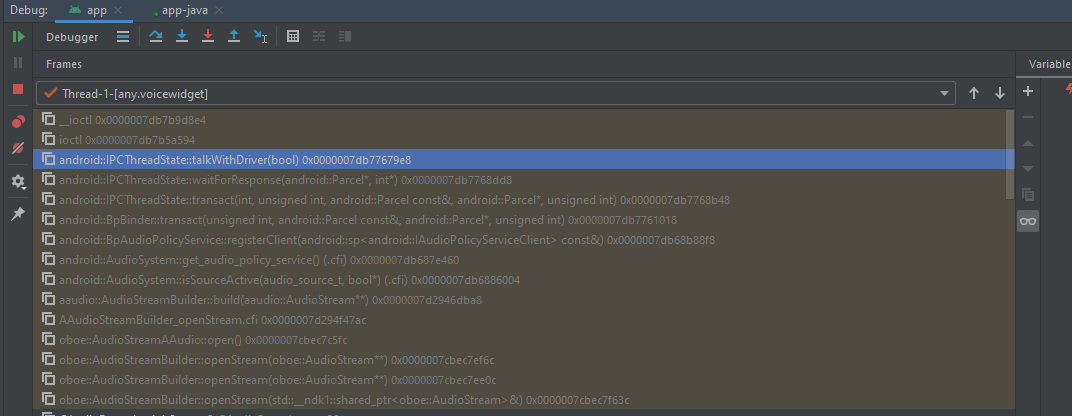The height and width of the screenshot is (416, 1072).
Task: Select ioctl 0x0000007db7b5a594 frame
Action: point(520,140)
